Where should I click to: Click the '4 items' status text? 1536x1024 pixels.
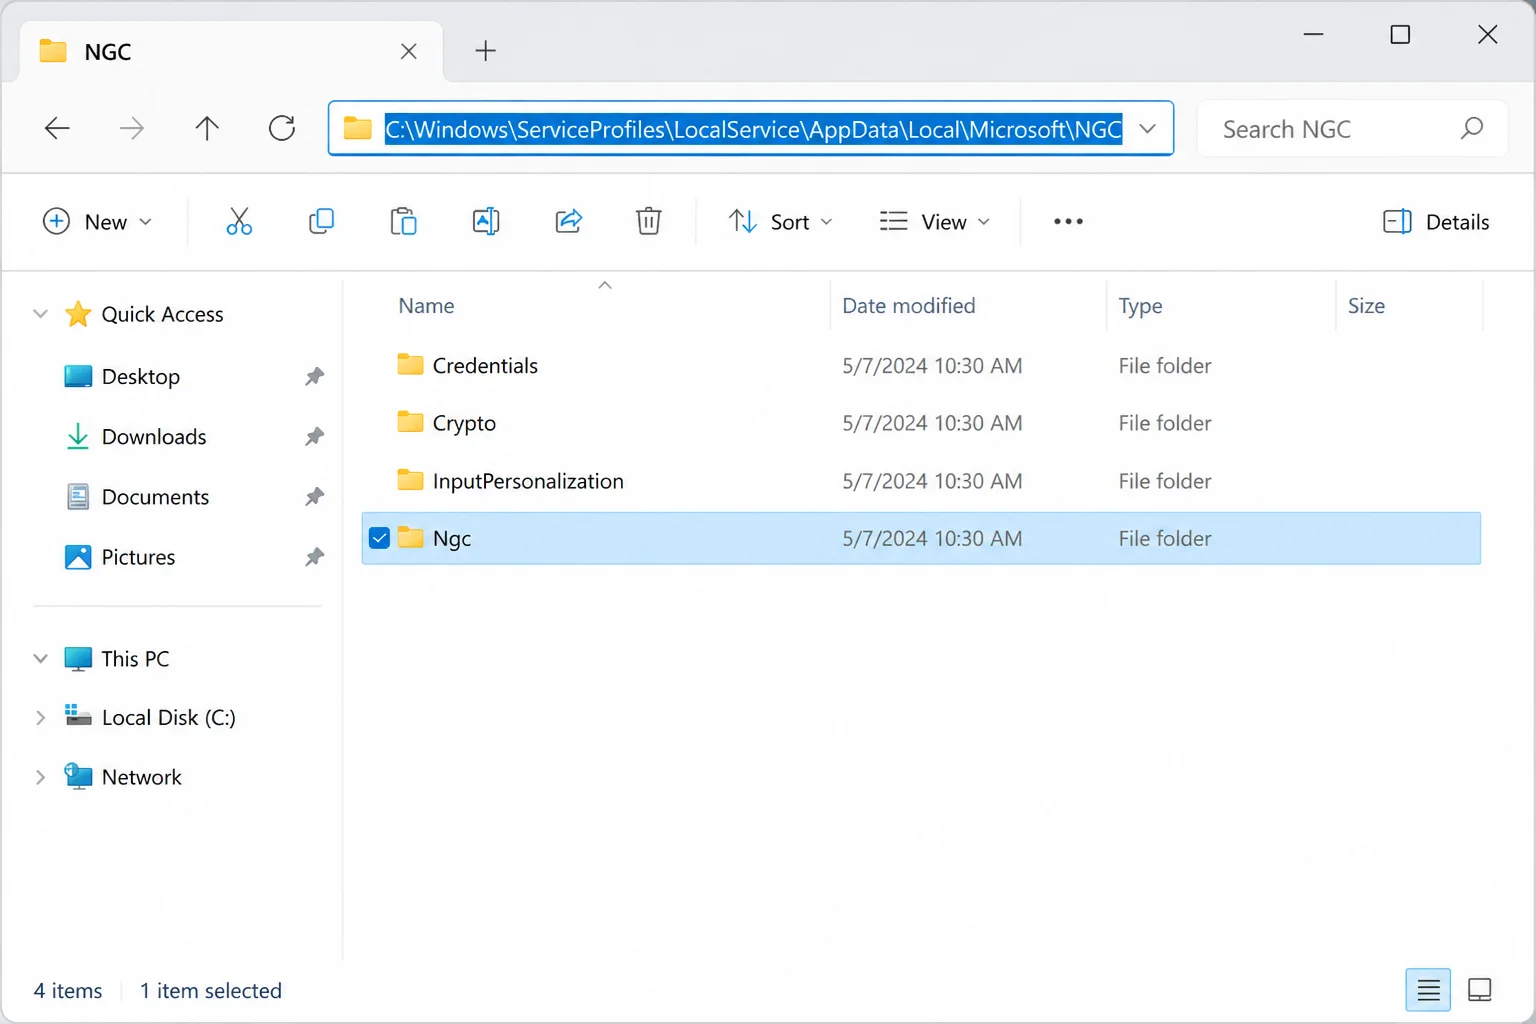click(x=68, y=990)
